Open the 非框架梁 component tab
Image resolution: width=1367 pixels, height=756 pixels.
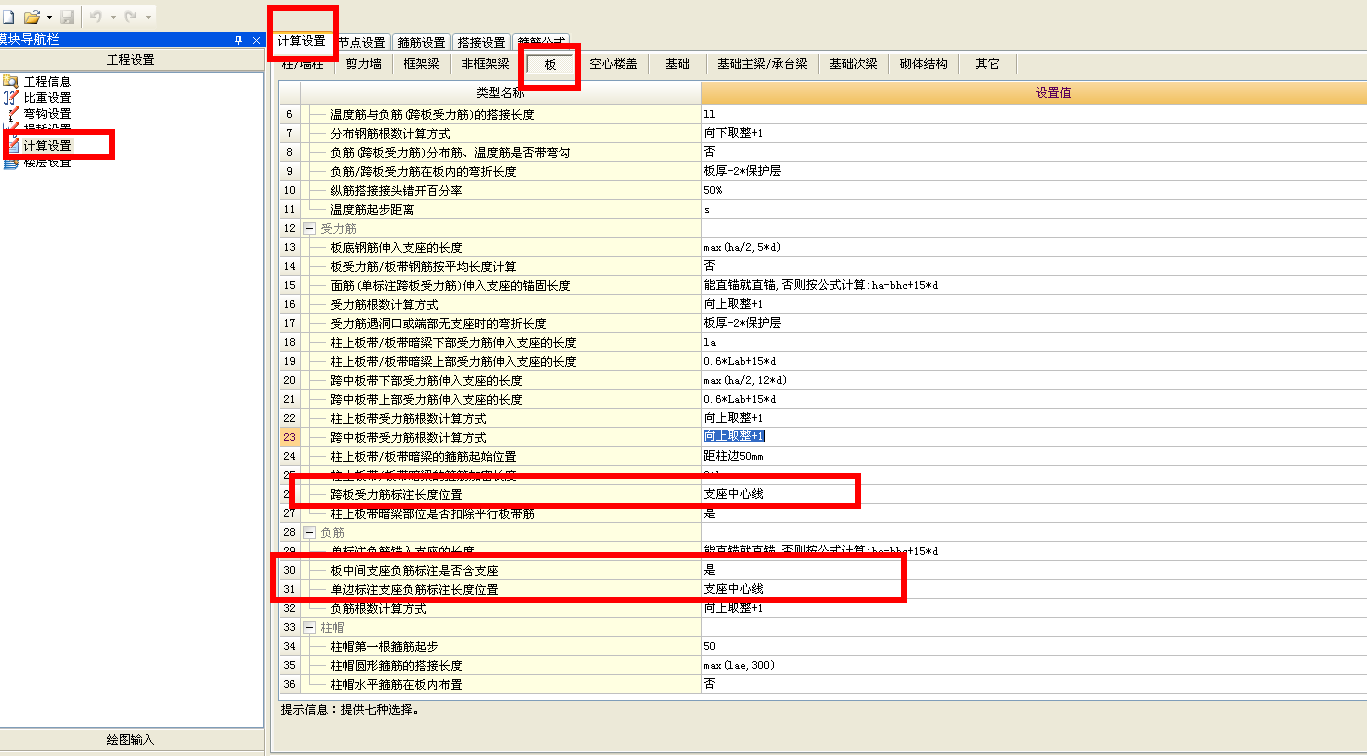485,64
